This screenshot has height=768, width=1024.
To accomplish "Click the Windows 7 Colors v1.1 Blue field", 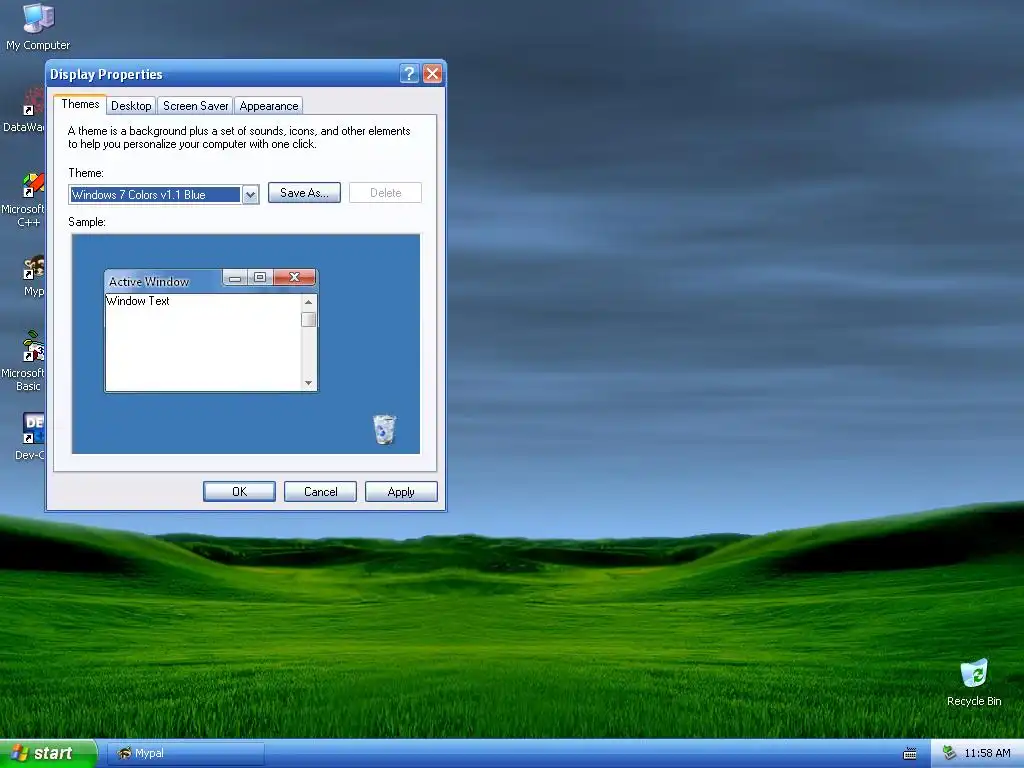I will coord(155,195).
